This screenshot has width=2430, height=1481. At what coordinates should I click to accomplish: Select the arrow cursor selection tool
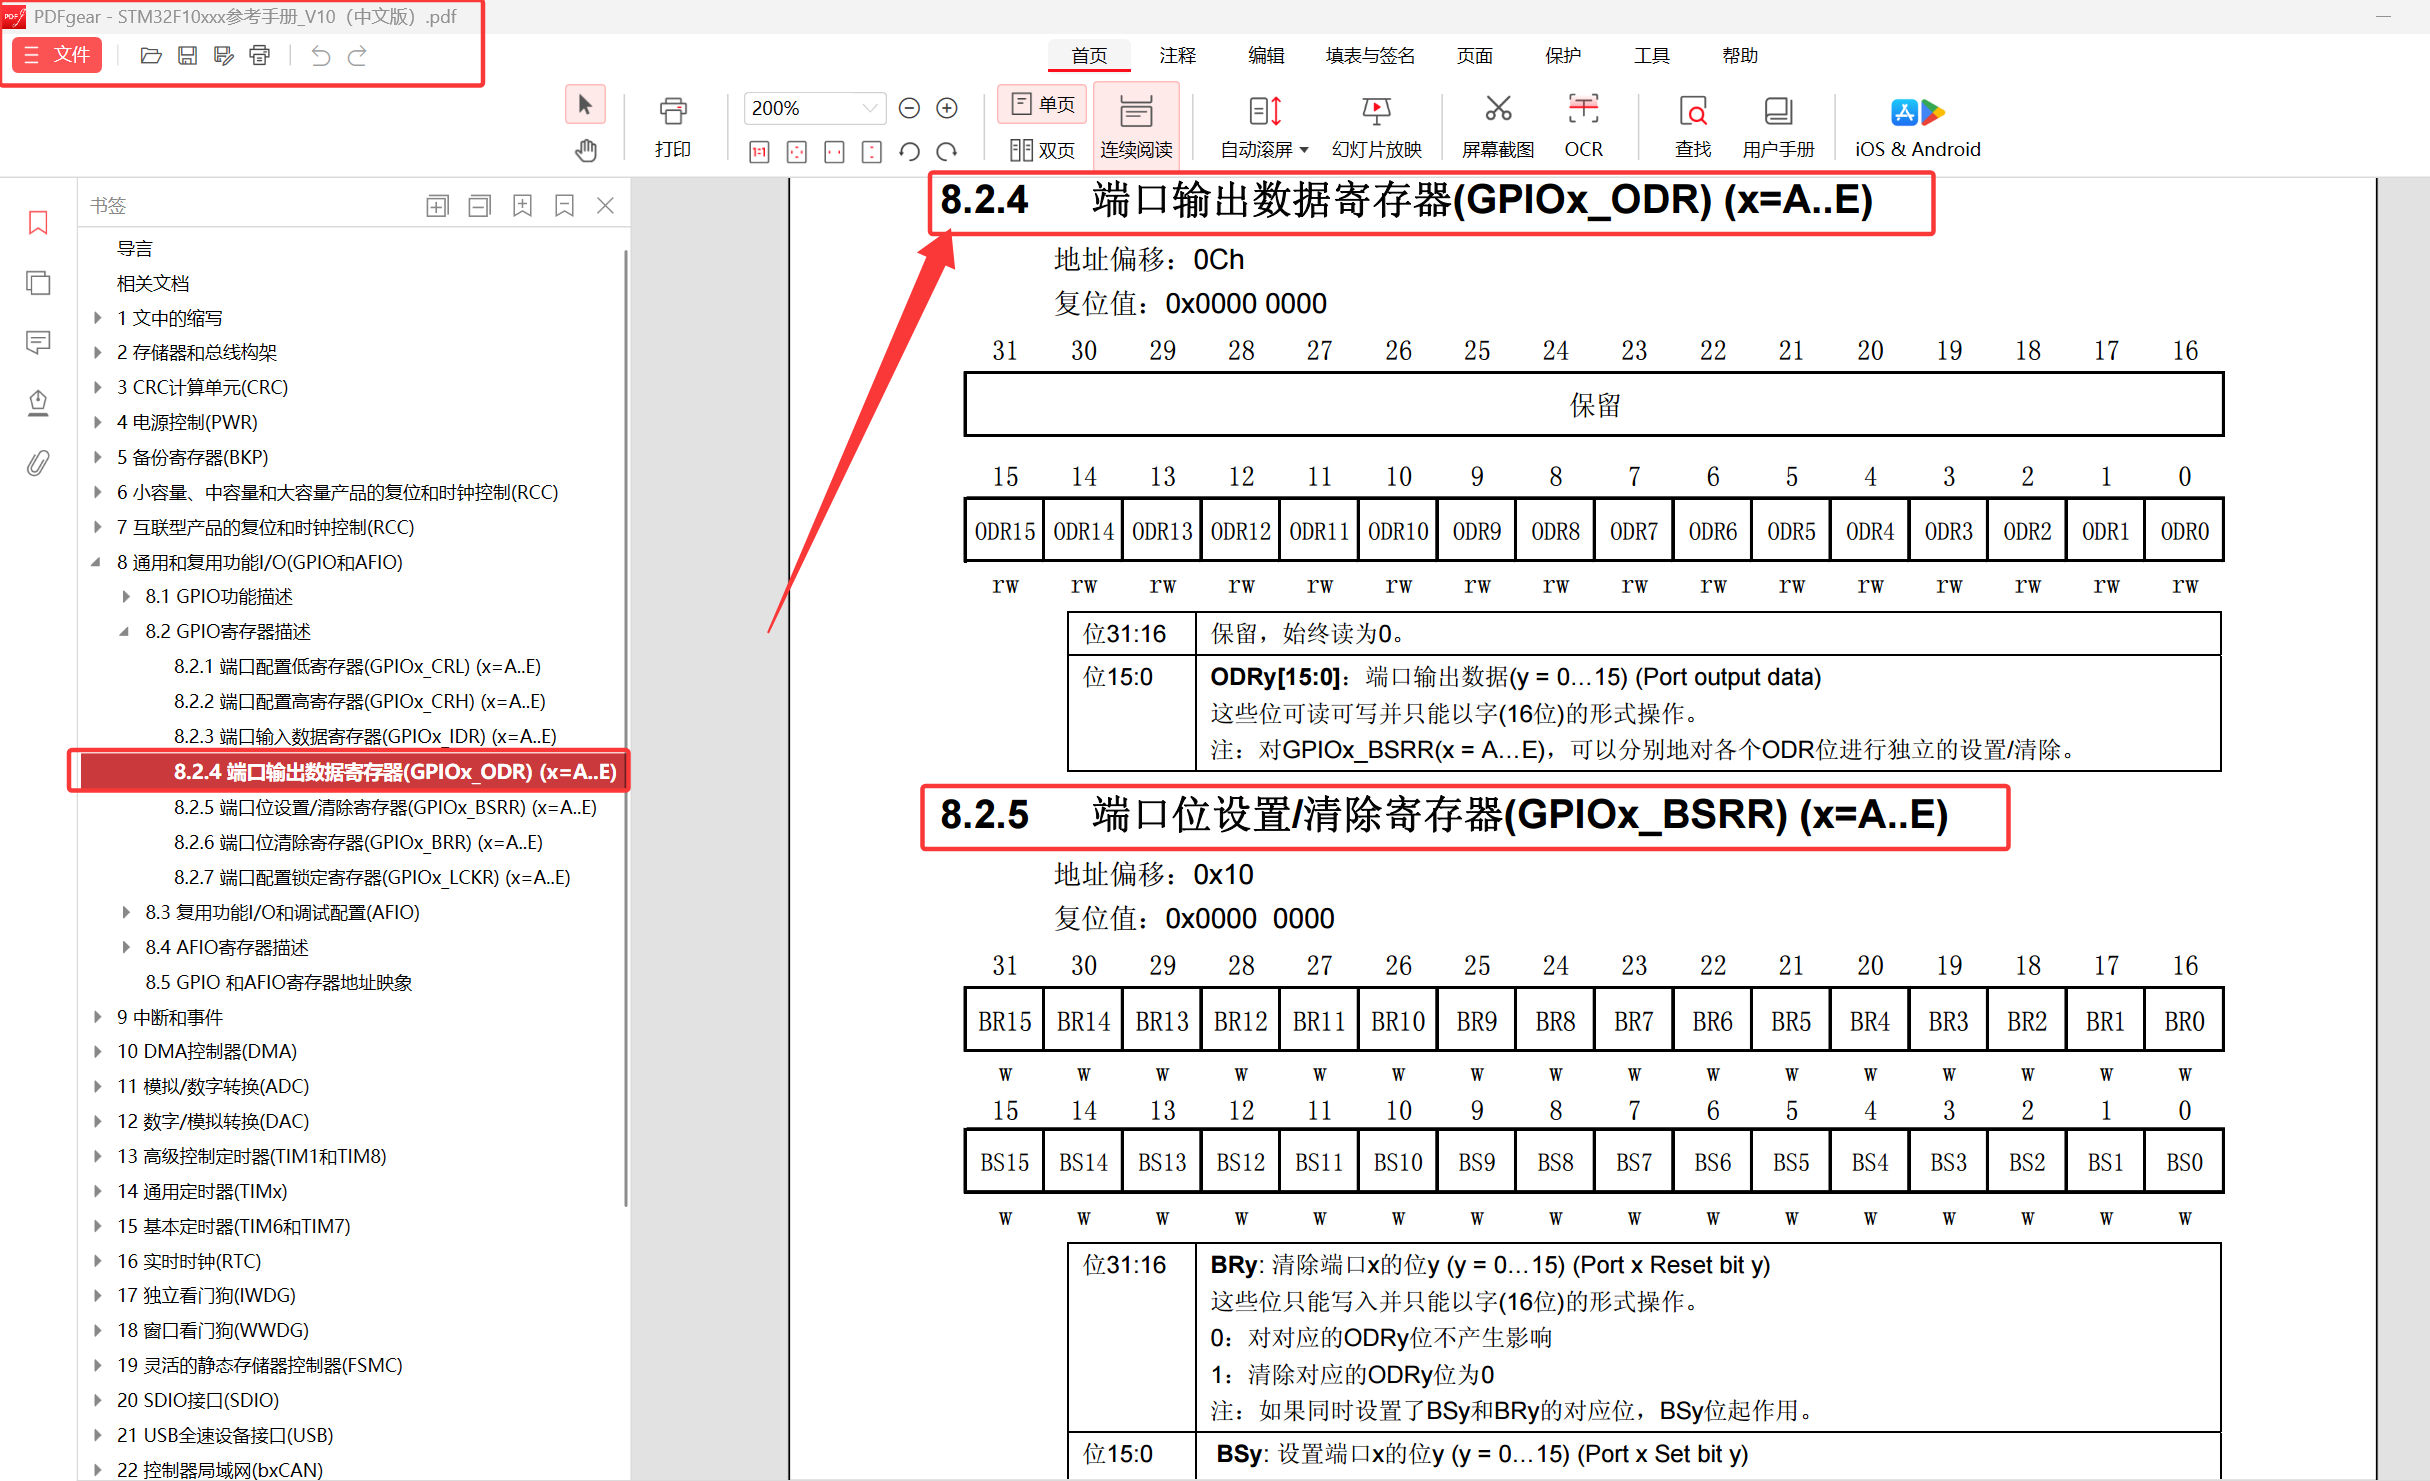coord(585,106)
